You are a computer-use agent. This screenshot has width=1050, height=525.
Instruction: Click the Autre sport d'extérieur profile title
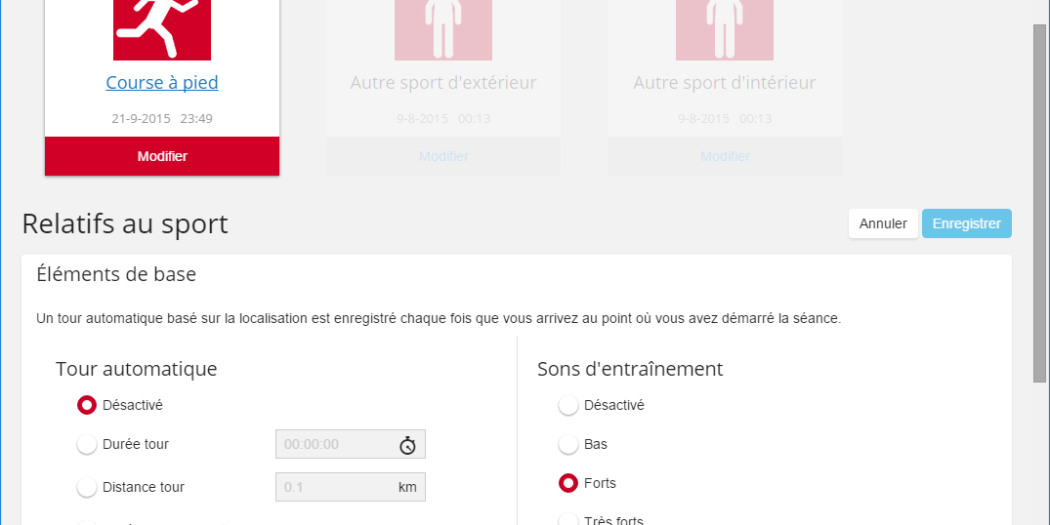[443, 83]
